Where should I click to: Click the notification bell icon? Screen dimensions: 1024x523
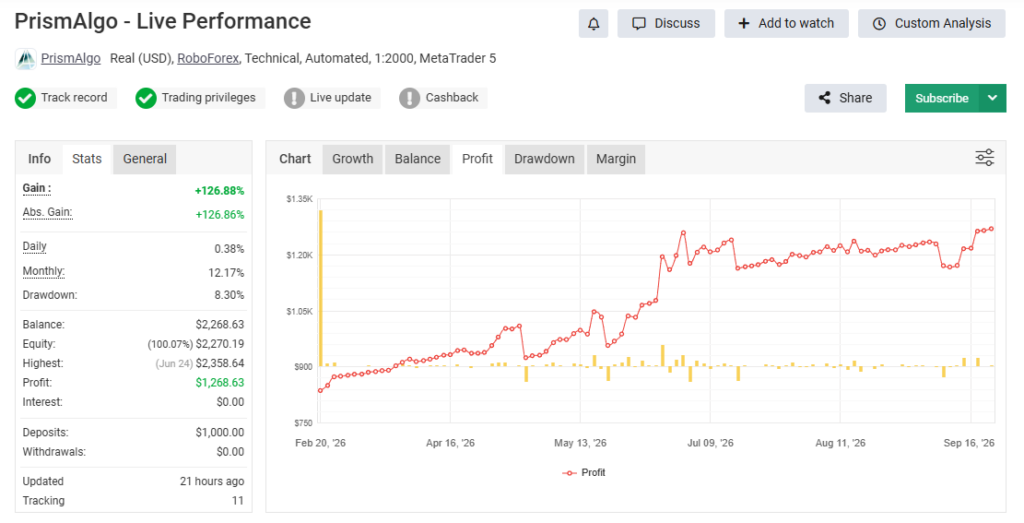[x=593, y=24]
